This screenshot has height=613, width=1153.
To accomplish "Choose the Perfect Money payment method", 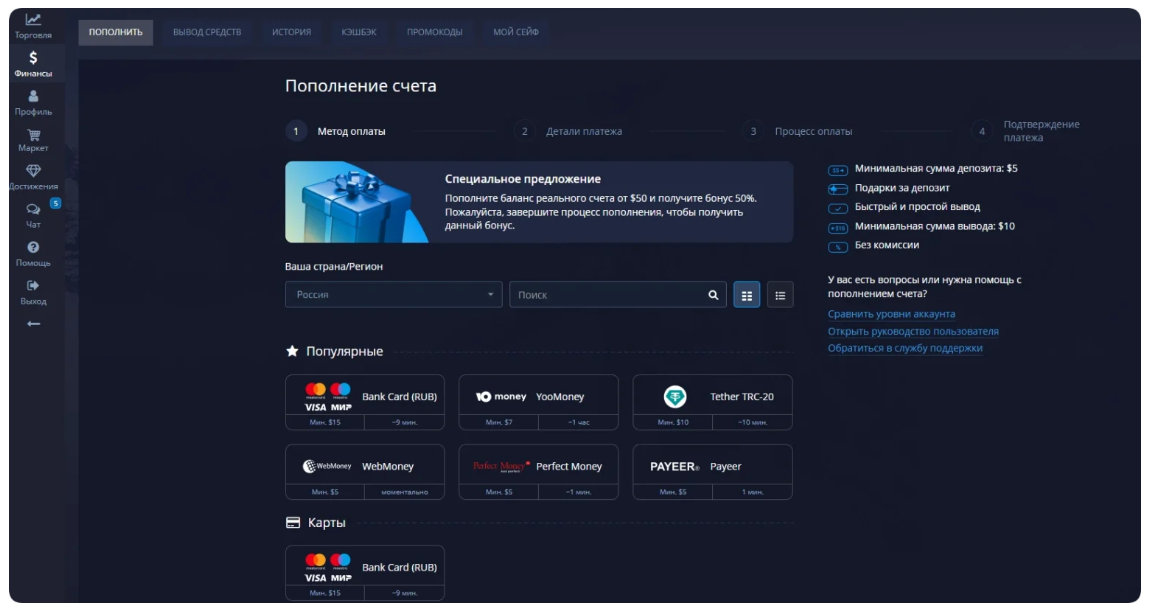I will pyautogui.click(x=538, y=472).
